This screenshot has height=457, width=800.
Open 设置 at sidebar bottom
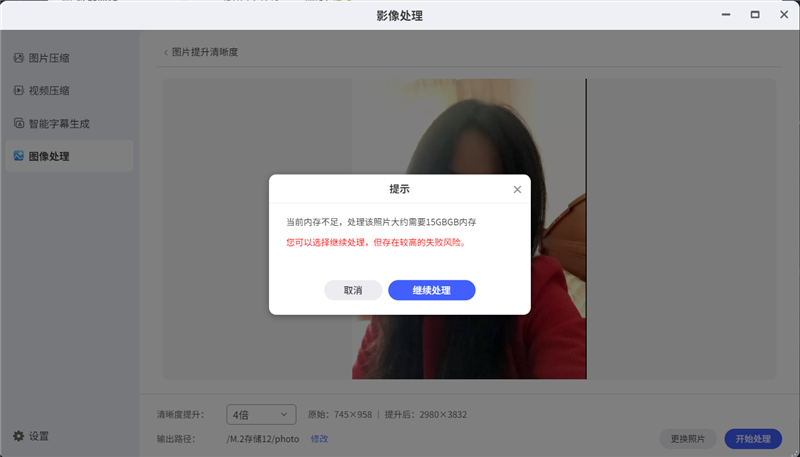pos(31,436)
